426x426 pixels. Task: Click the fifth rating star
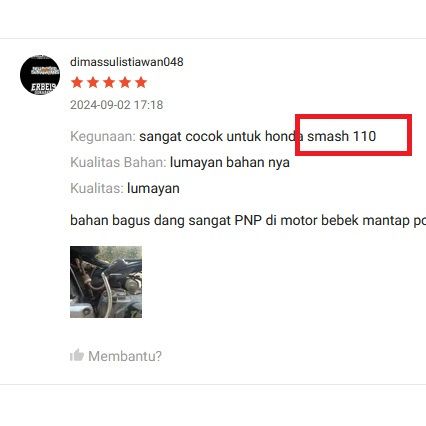[x=141, y=82]
